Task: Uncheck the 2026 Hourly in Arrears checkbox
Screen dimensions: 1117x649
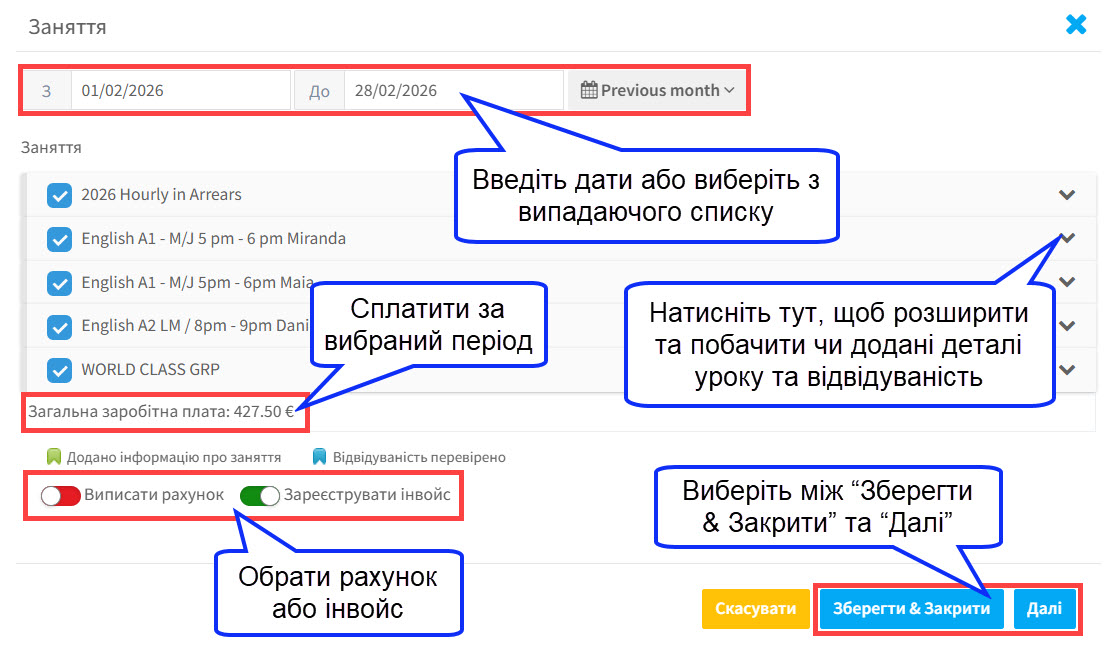Action: coord(59,195)
